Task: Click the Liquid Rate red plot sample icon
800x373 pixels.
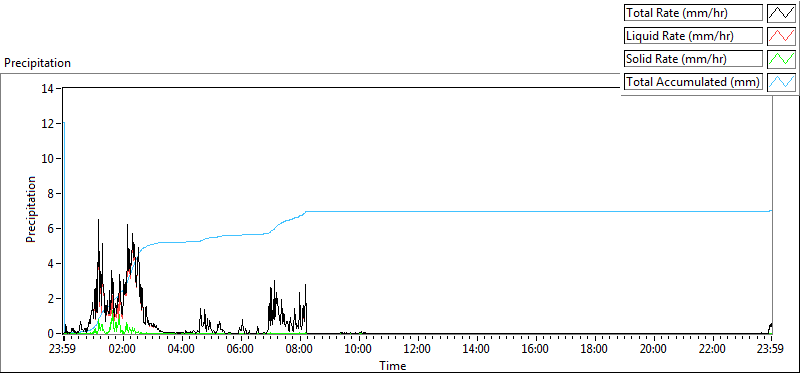Action: coord(782,36)
